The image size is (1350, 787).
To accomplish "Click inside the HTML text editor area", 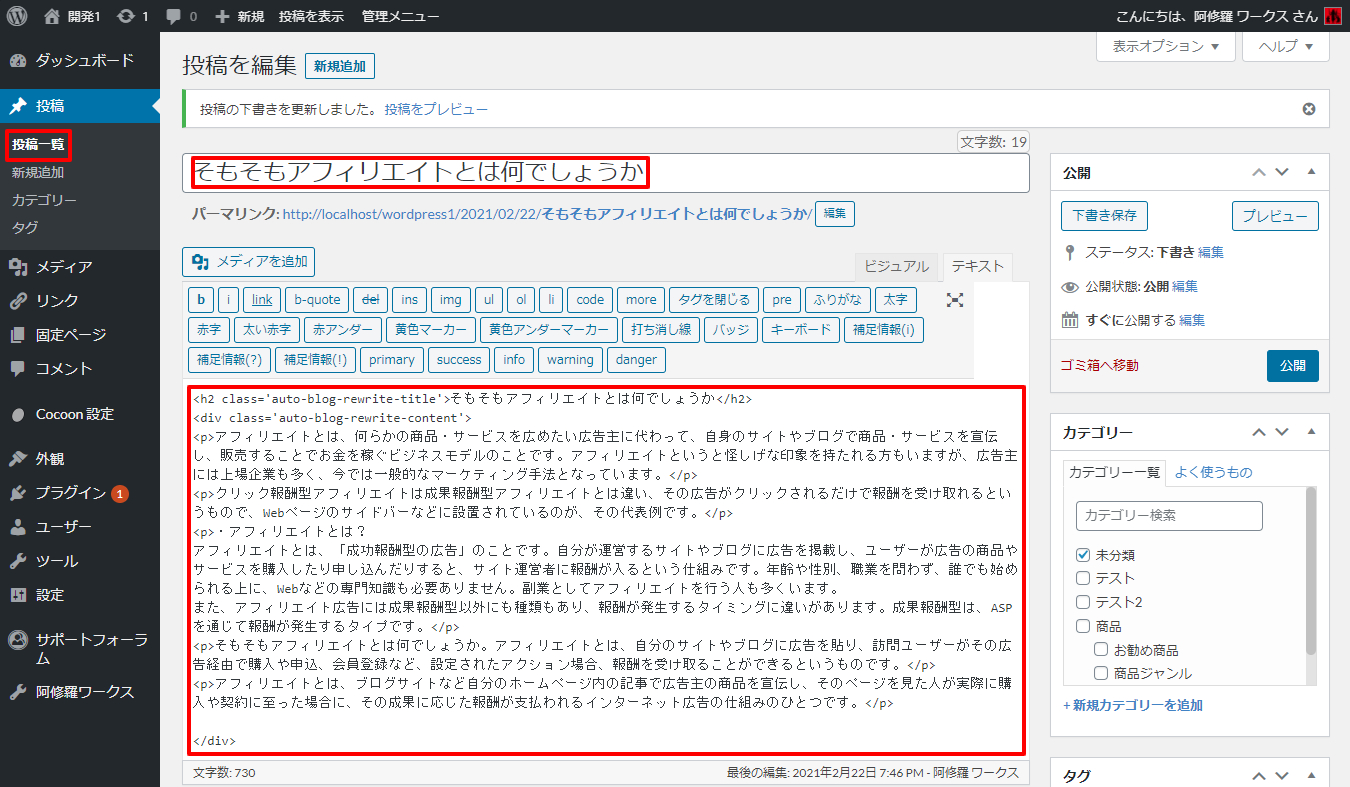I will click(x=606, y=570).
